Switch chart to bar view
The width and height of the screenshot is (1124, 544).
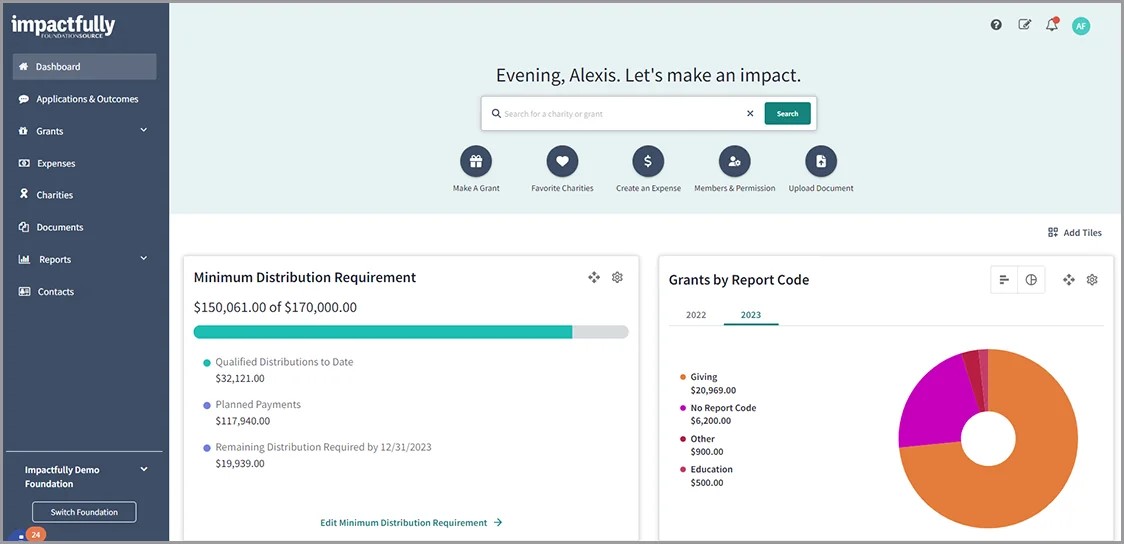pos(1004,280)
